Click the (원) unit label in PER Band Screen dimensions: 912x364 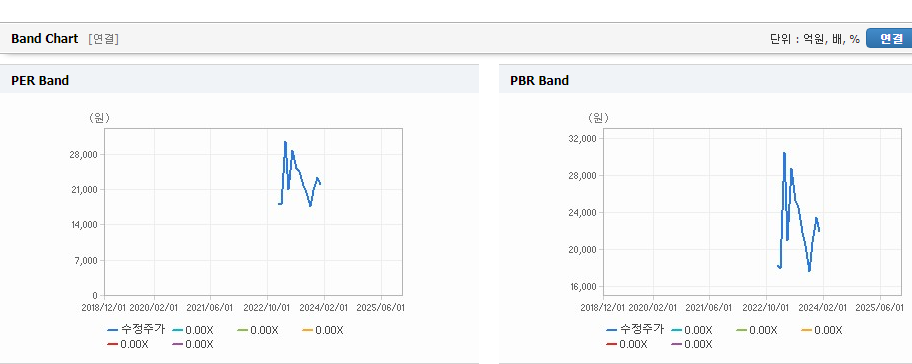click(99, 118)
